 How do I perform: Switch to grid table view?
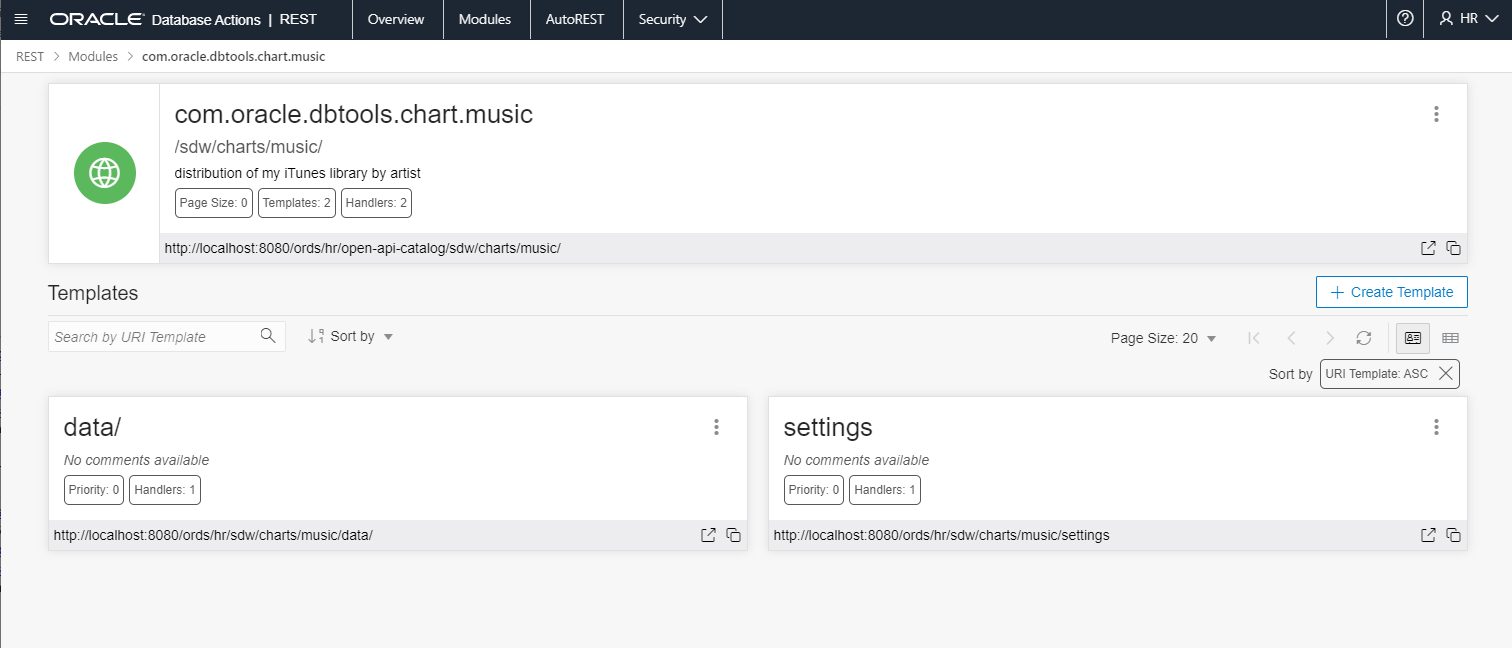(x=1450, y=338)
